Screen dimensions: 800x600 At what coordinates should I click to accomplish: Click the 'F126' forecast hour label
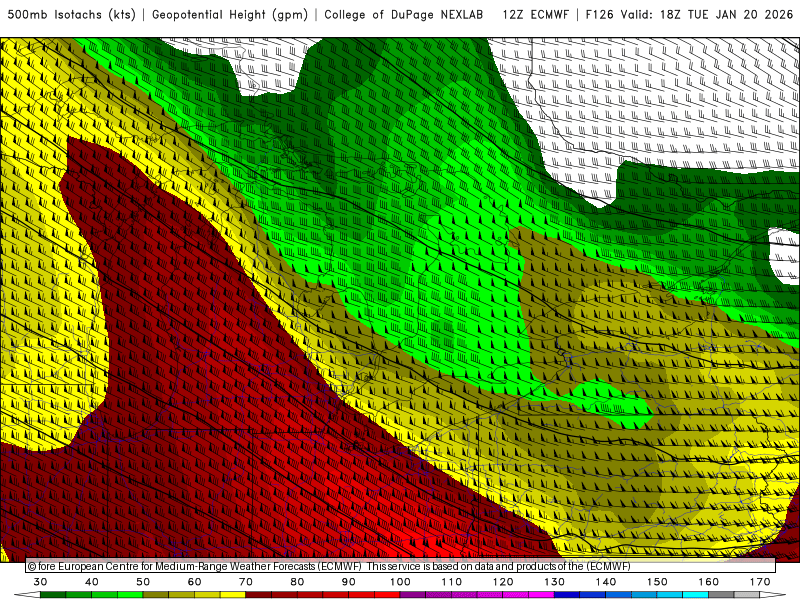[x=599, y=14]
